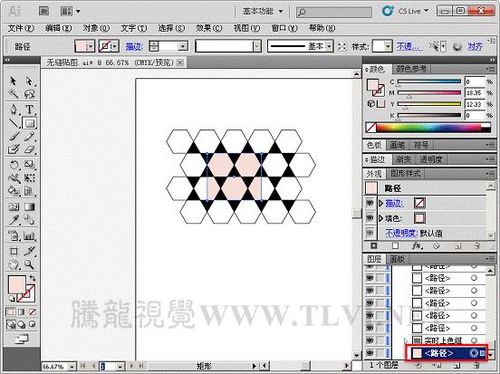Open the 基本功能 workspace dropdown
The width and height of the screenshot is (500, 374).
263,11
